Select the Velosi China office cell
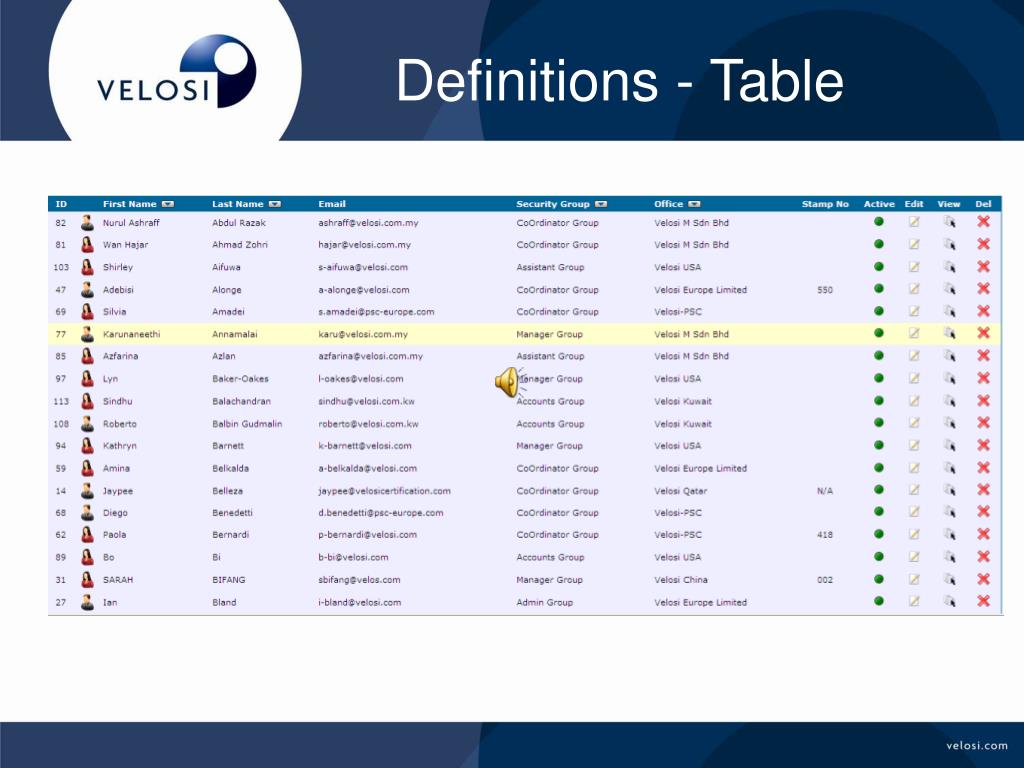Viewport: 1024px width, 768px height. tap(680, 580)
